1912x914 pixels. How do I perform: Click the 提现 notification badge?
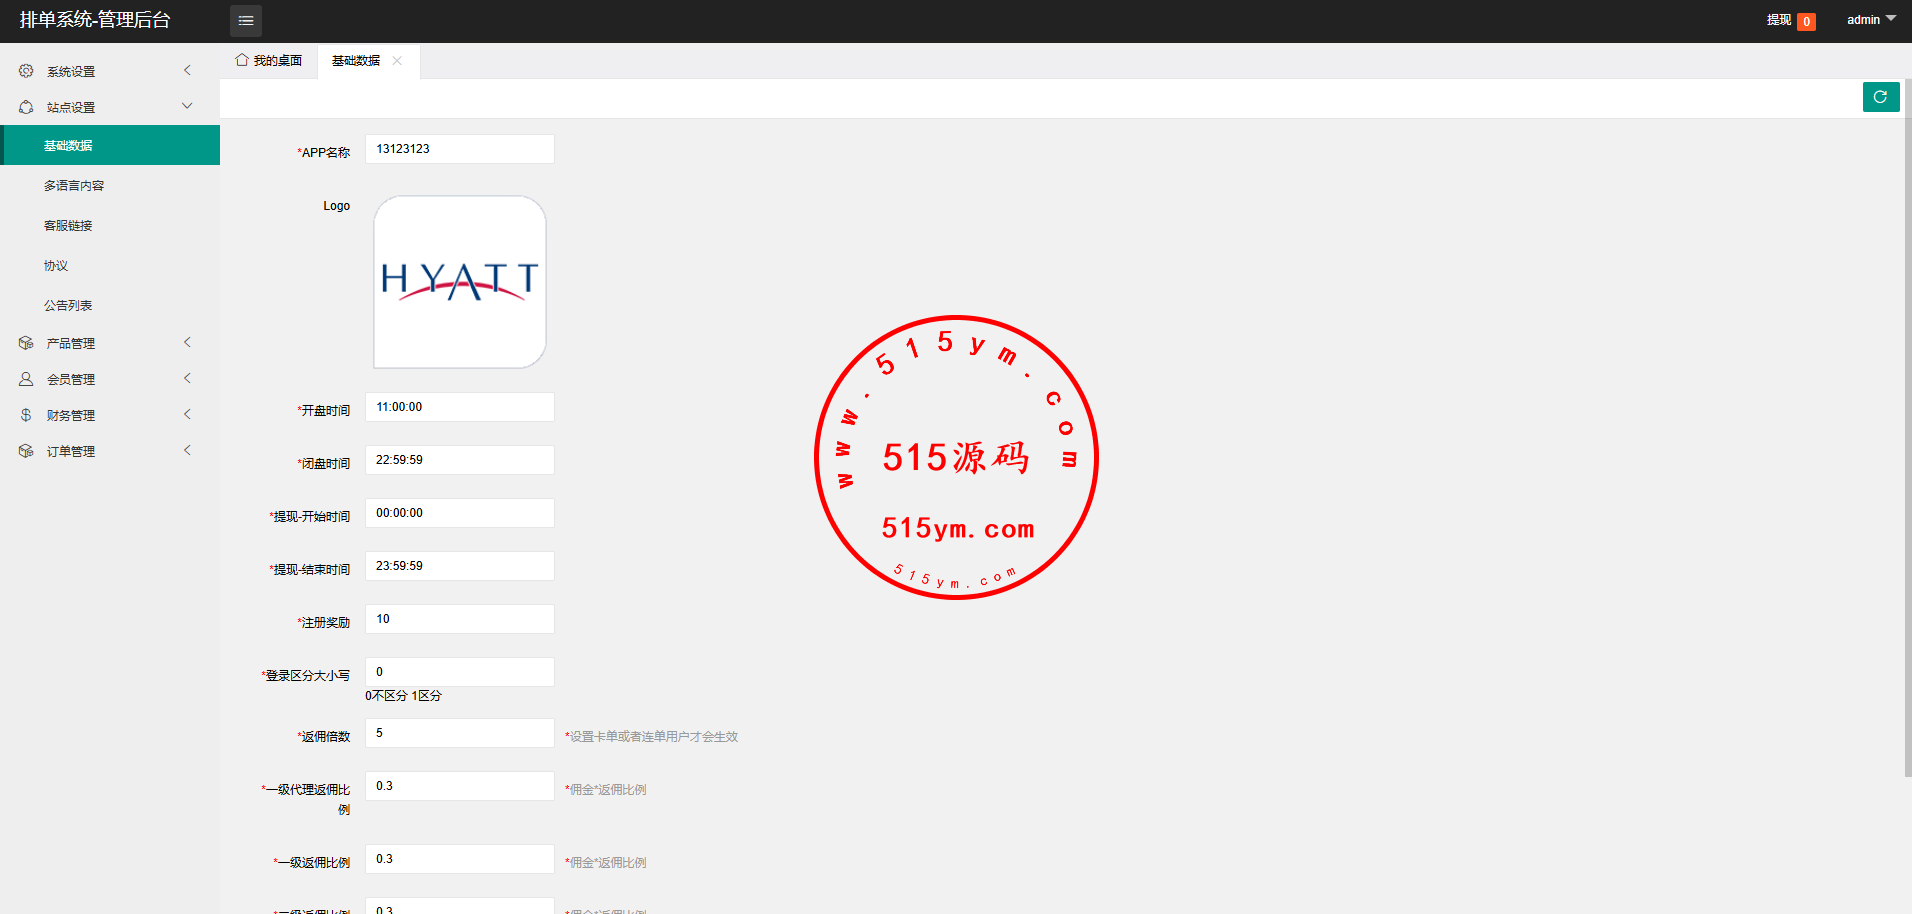[x=1805, y=21]
